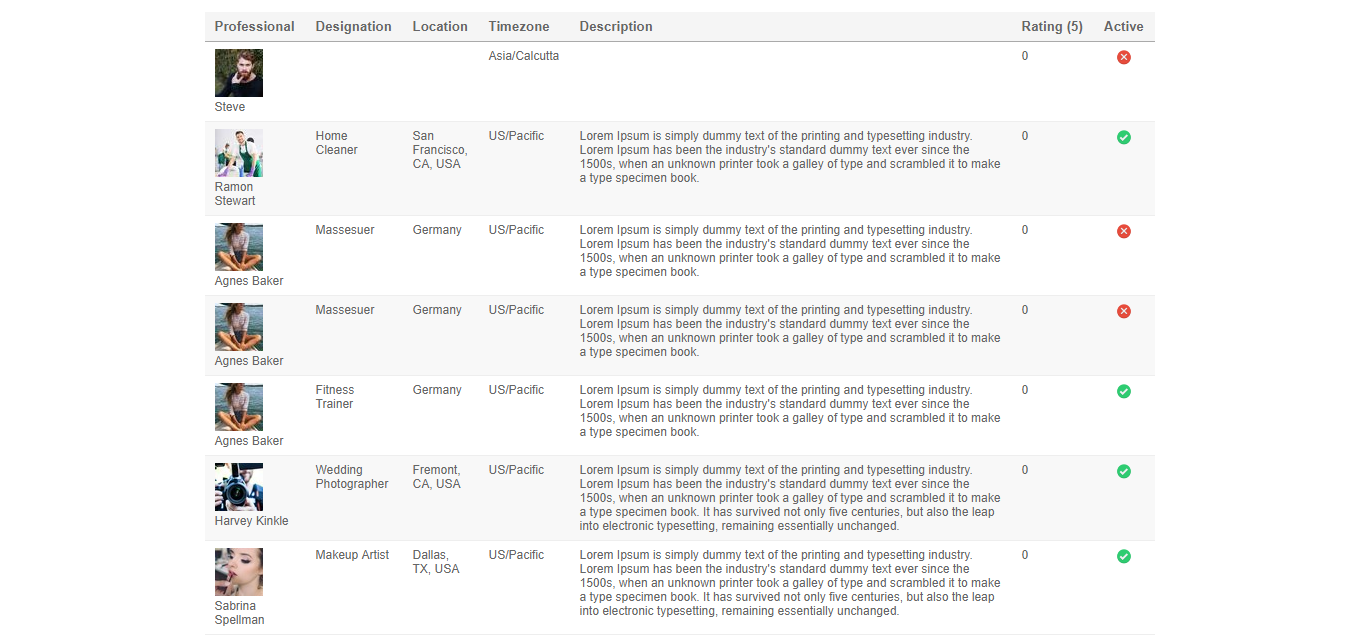The image size is (1349, 640).
Task: Click red inactive icon in first Massesuer row
Action: coord(1123,231)
